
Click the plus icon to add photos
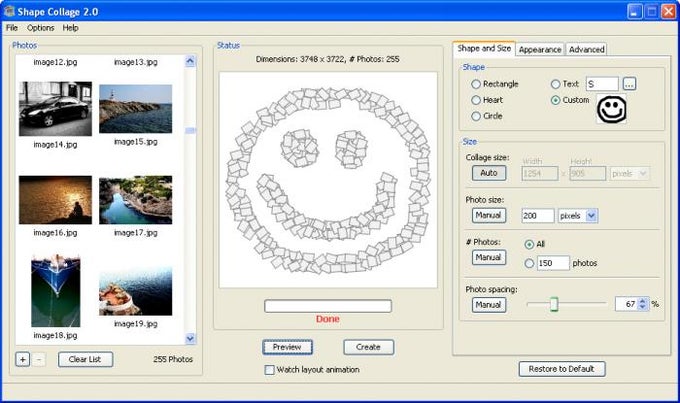pyautogui.click(x=23, y=359)
